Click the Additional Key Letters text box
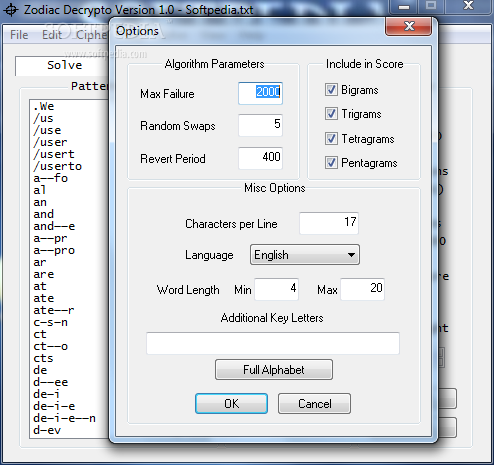 click(x=273, y=343)
